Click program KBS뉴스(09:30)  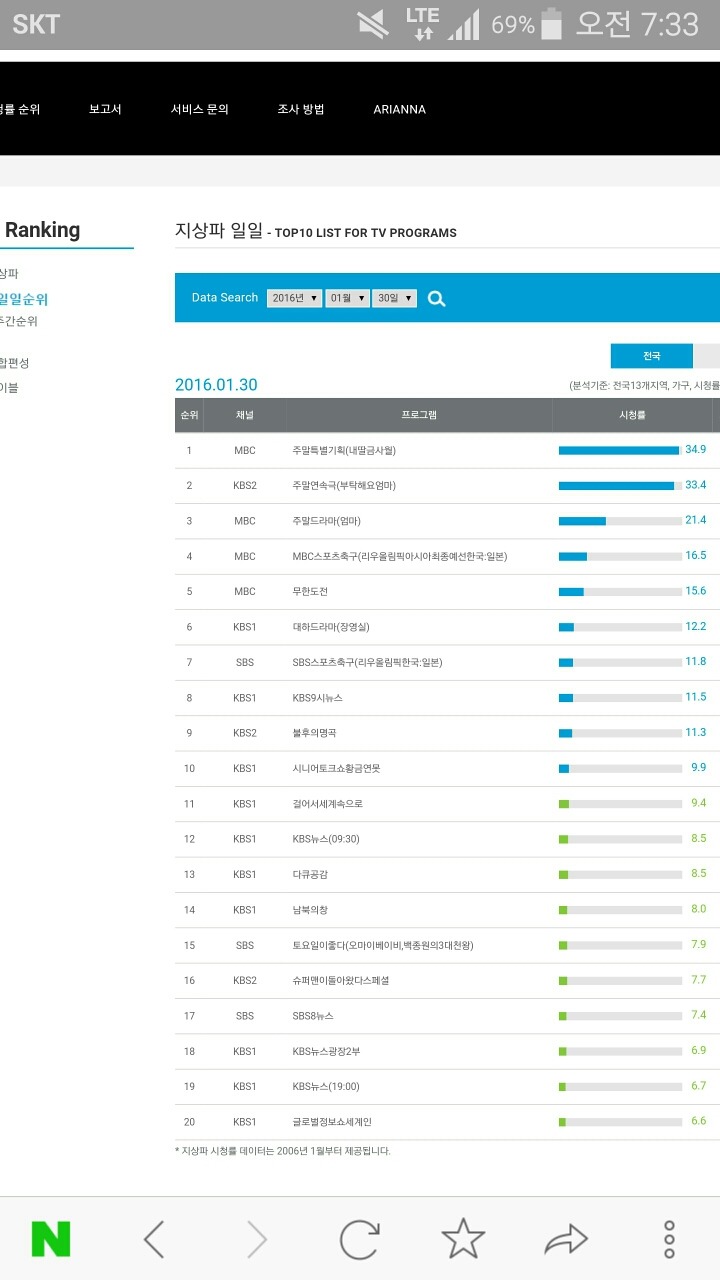click(326, 839)
